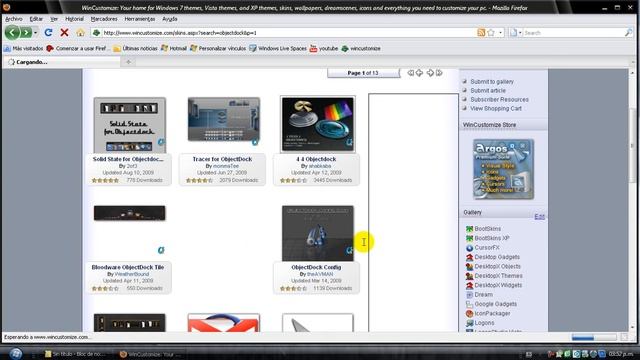Open the Herramientas menu
The height and width of the screenshot is (360, 640).
[140, 19]
